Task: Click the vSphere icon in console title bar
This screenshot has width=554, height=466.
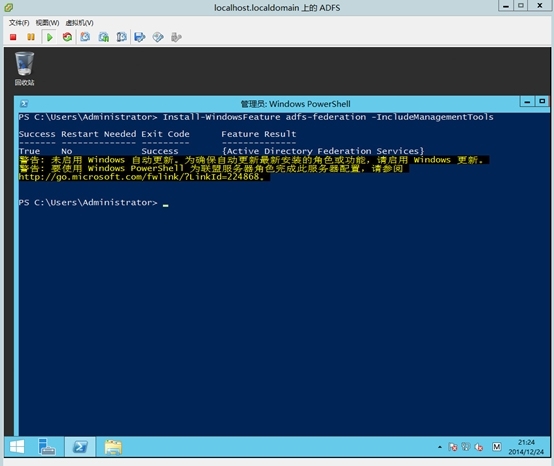Action: 9,7
